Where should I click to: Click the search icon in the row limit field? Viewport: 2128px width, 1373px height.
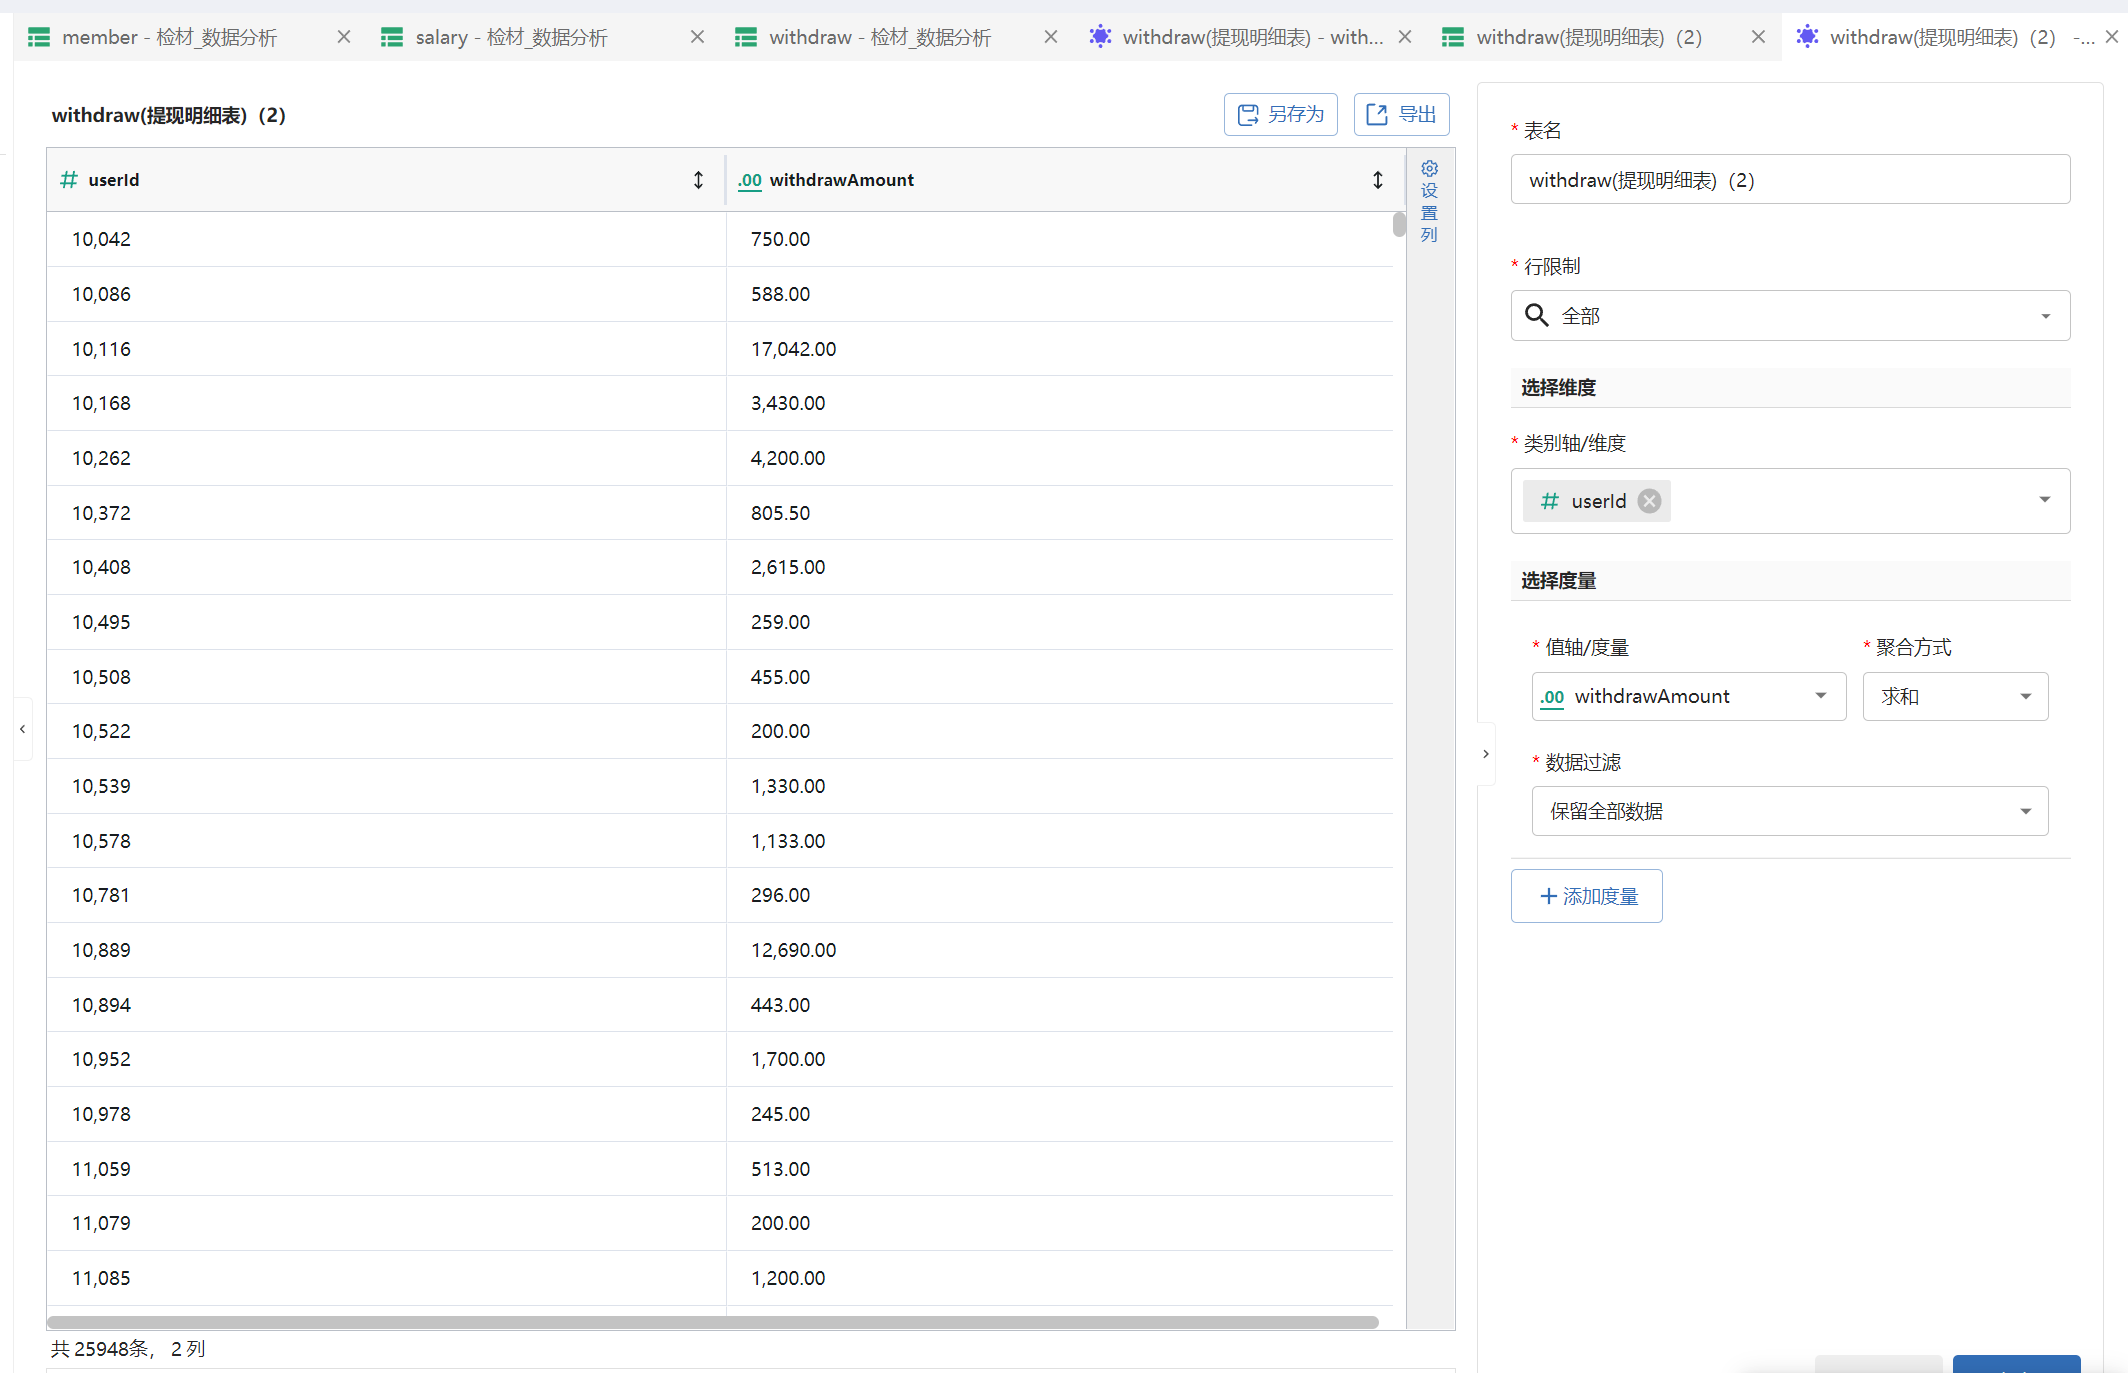(1536, 316)
